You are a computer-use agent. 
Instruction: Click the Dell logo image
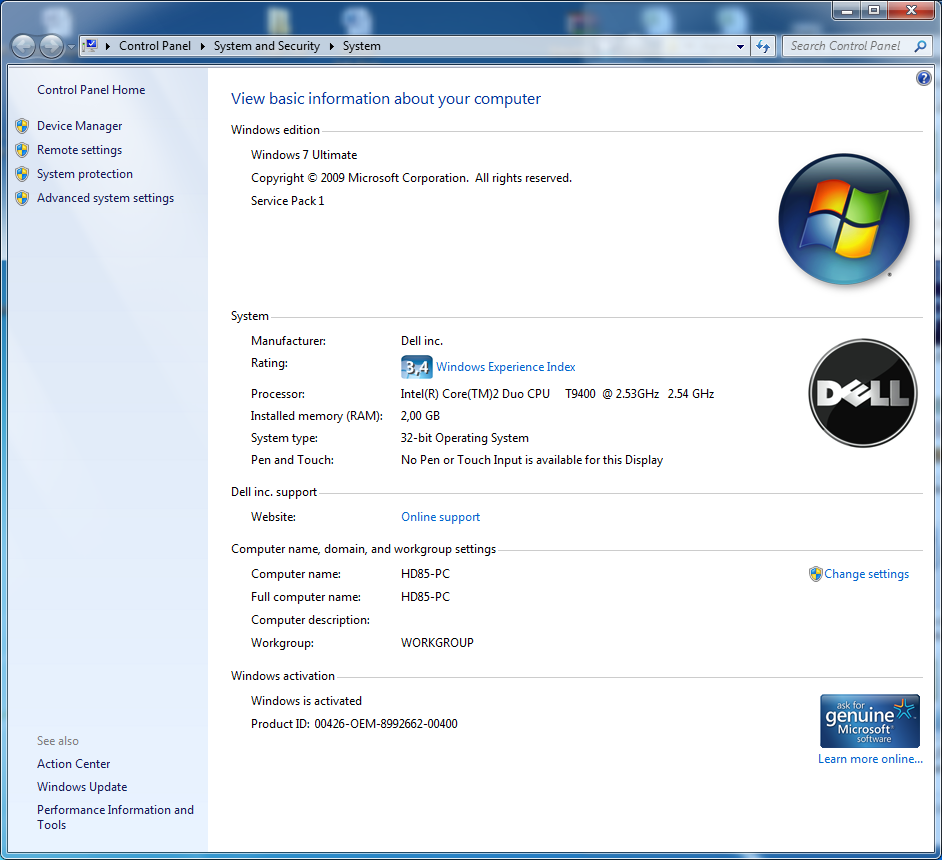[863, 393]
